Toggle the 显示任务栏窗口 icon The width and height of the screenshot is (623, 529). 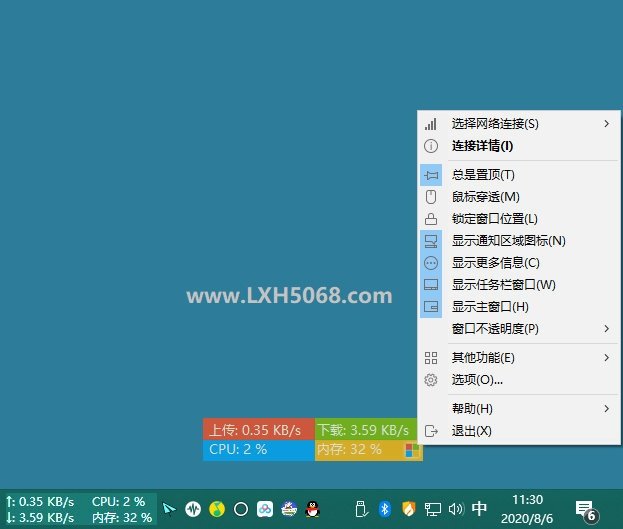point(431,285)
